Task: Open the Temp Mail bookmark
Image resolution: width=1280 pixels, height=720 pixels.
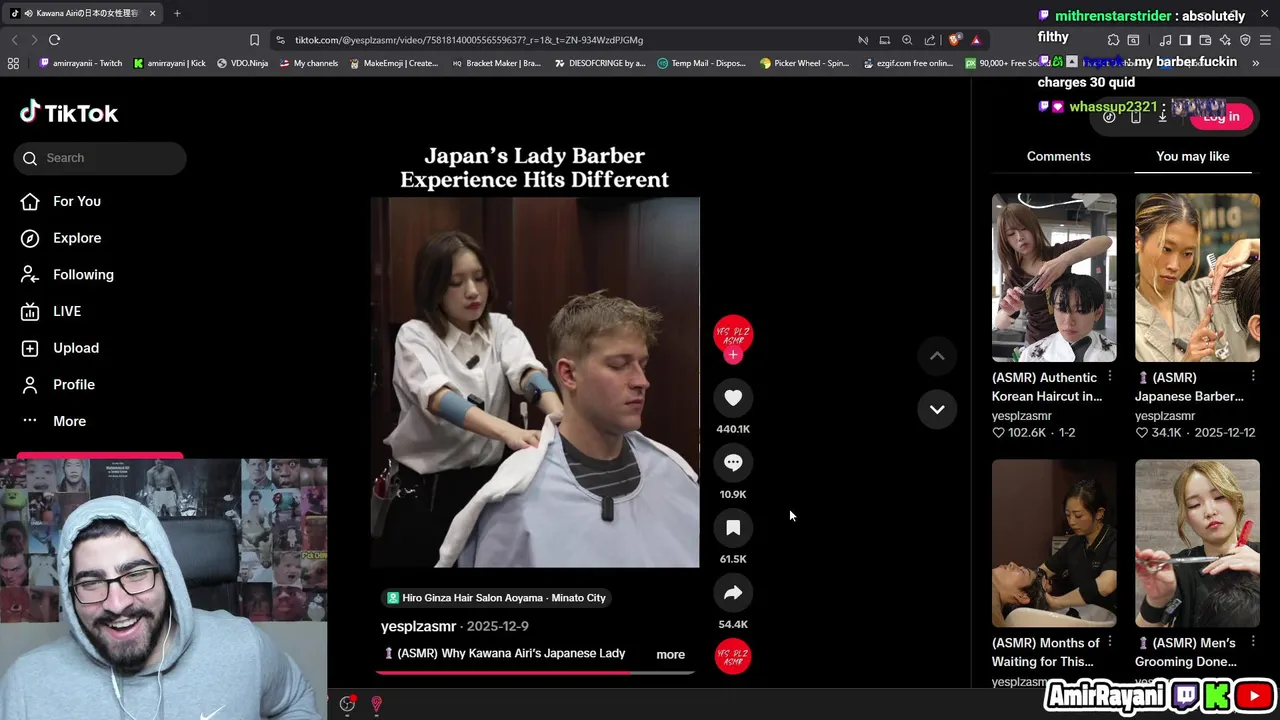Action: point(701,63)
